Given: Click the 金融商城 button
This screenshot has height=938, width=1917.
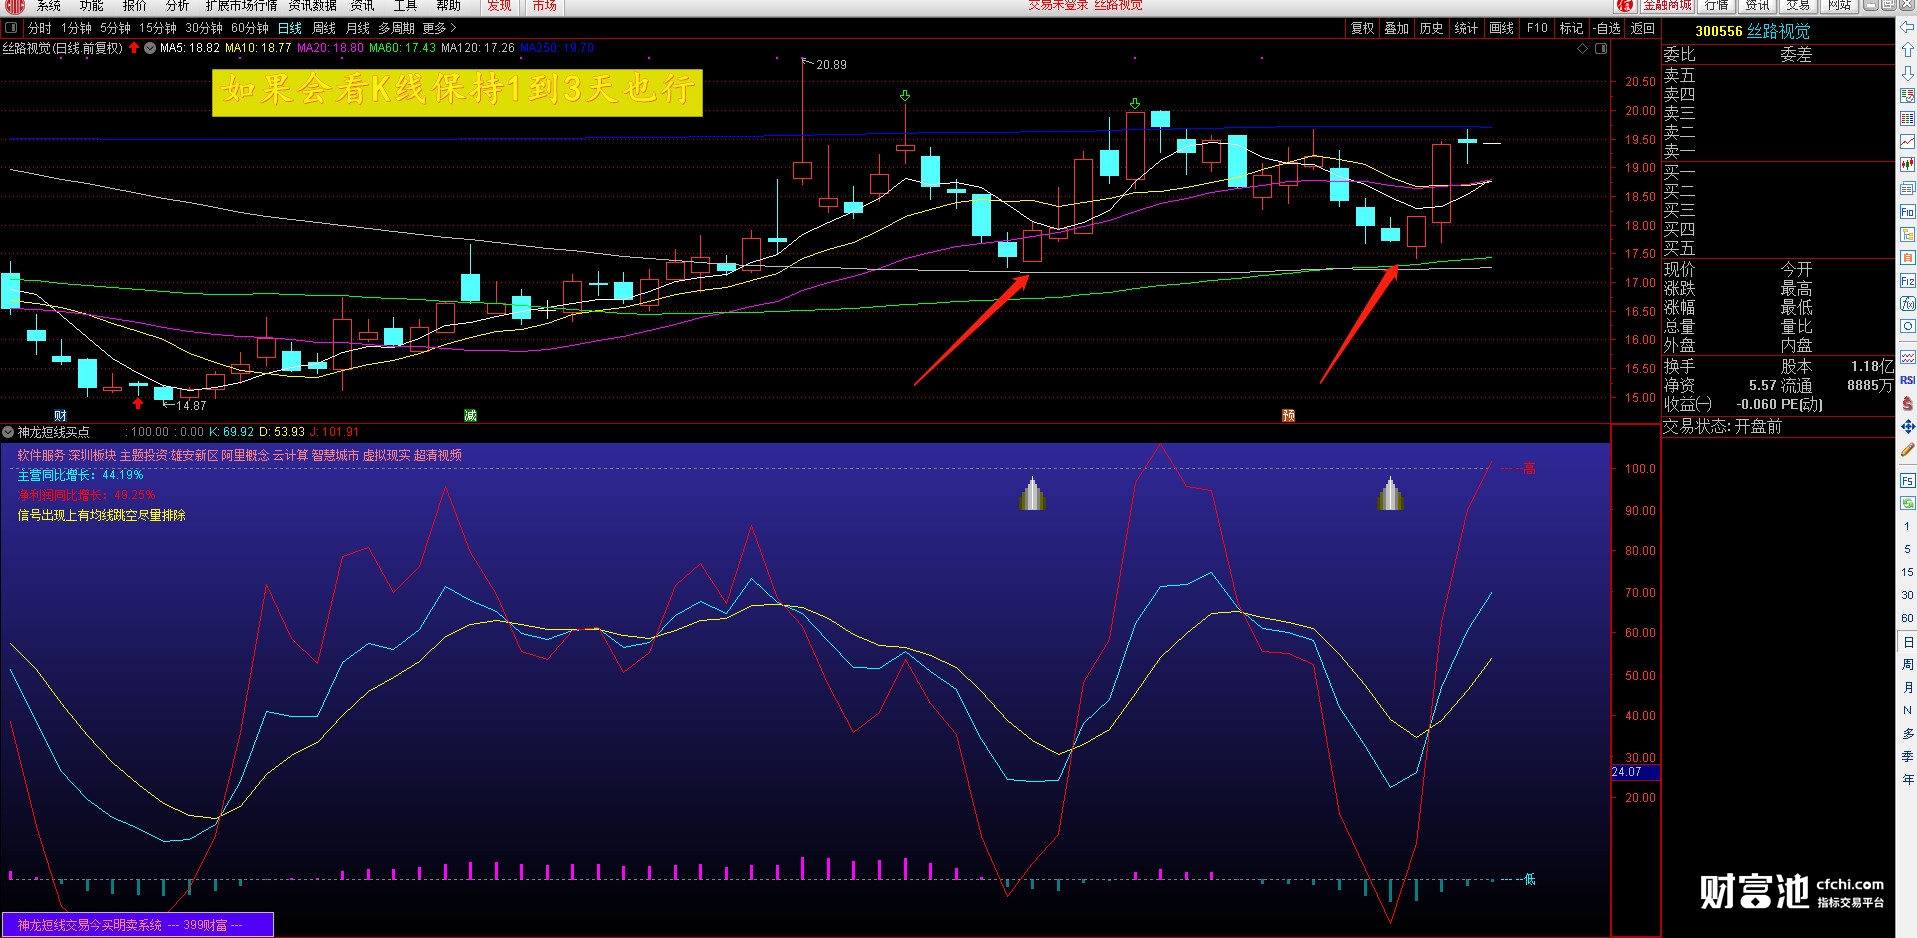Looking at the screenshot, I should tap(1667, 6).
